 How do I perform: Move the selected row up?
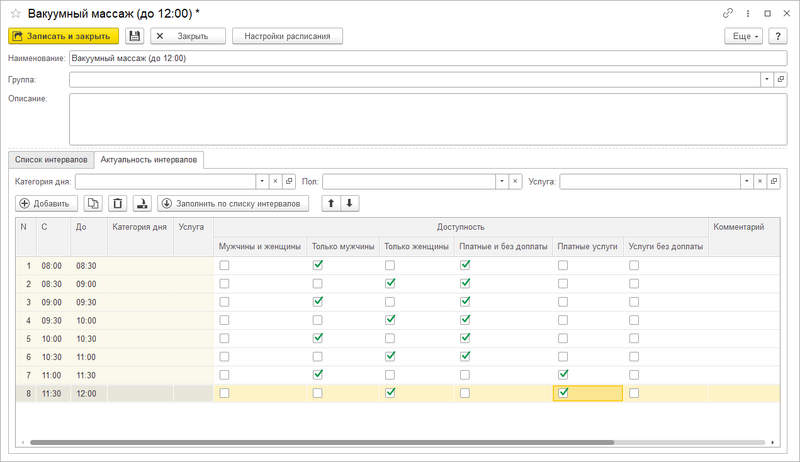coord(330,203)
